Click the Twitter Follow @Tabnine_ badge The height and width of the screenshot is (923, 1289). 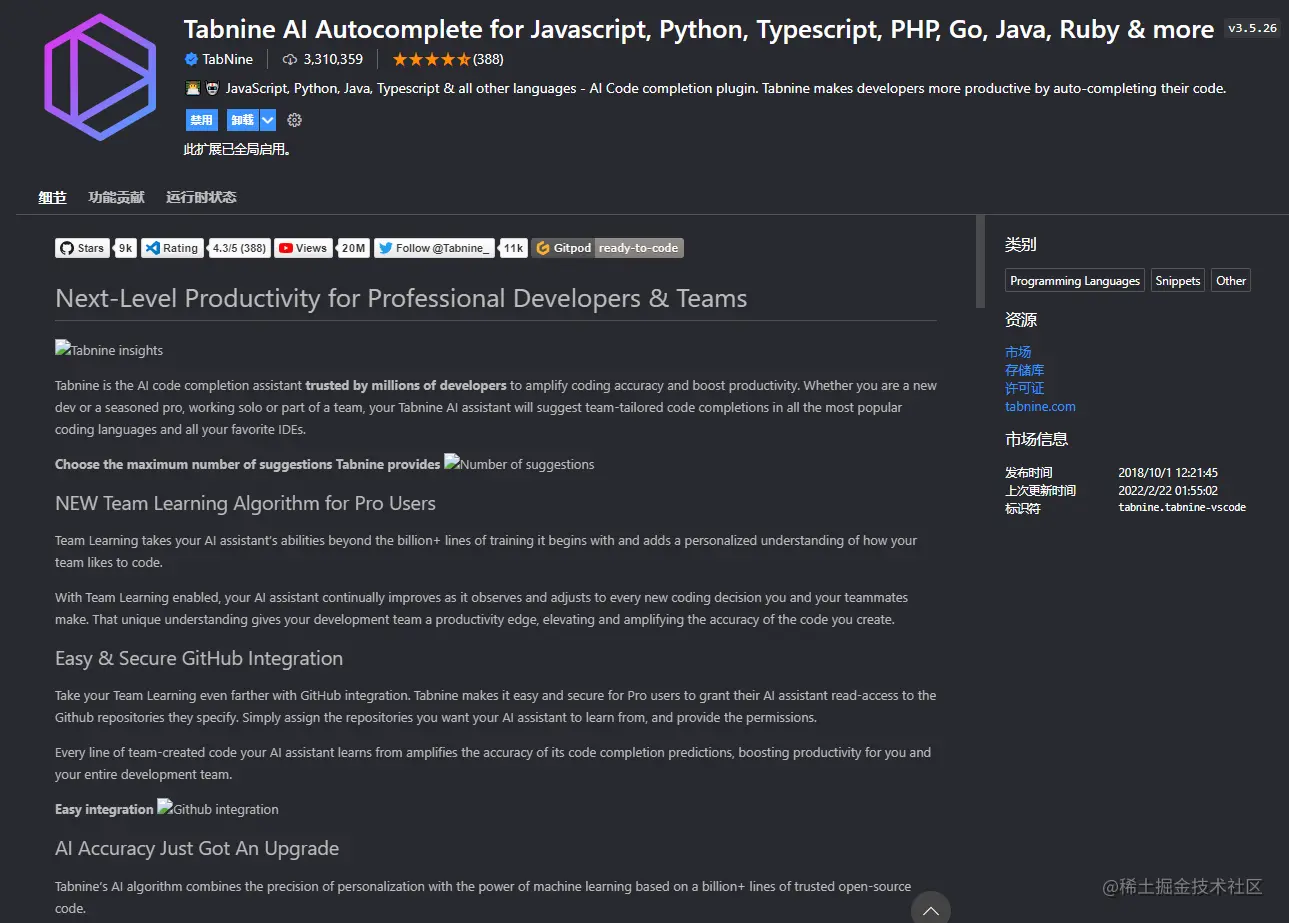pos(435,248)
